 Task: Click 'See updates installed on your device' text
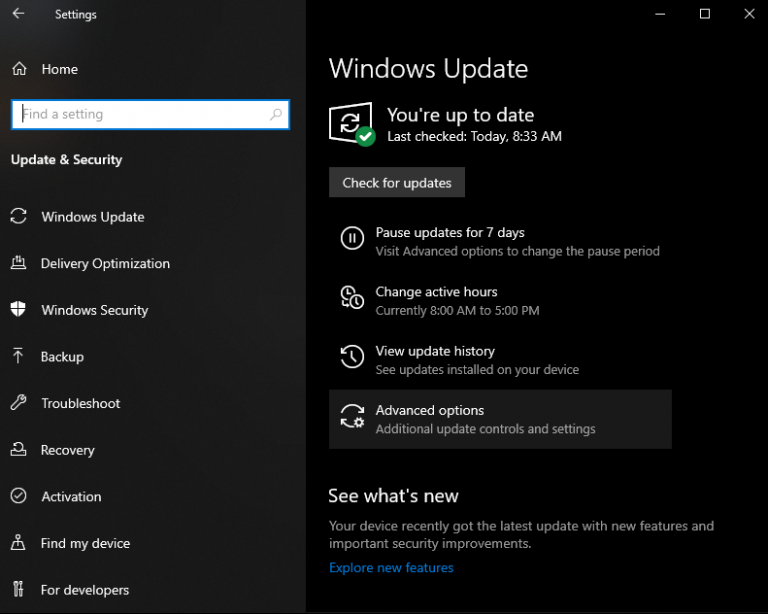[477, 370]
